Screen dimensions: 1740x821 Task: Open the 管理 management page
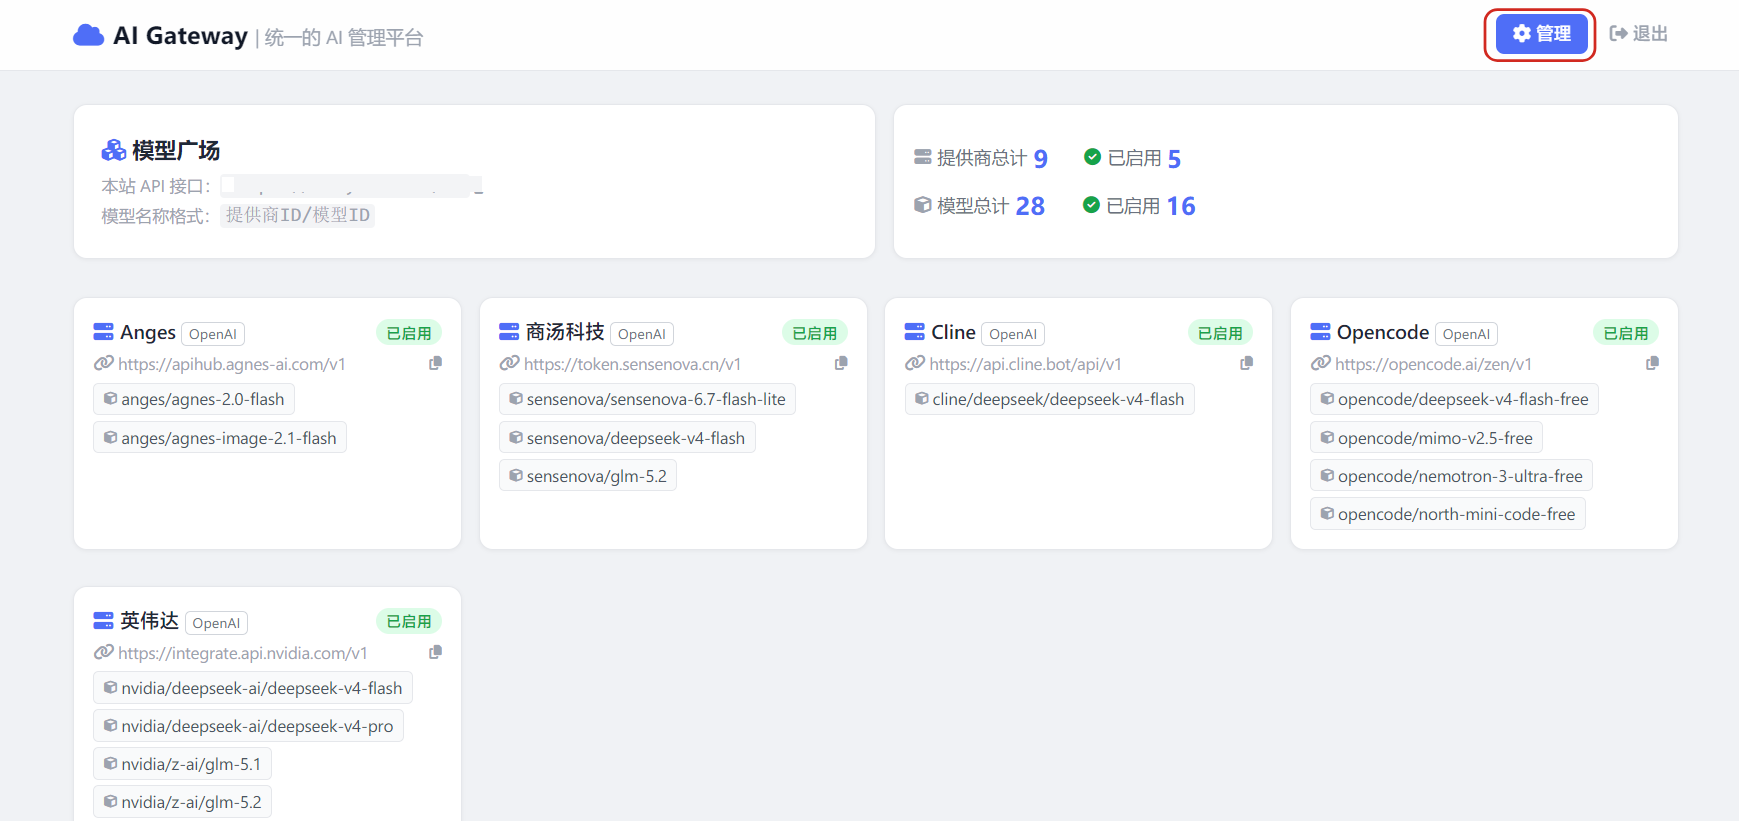click(1541, 34)
